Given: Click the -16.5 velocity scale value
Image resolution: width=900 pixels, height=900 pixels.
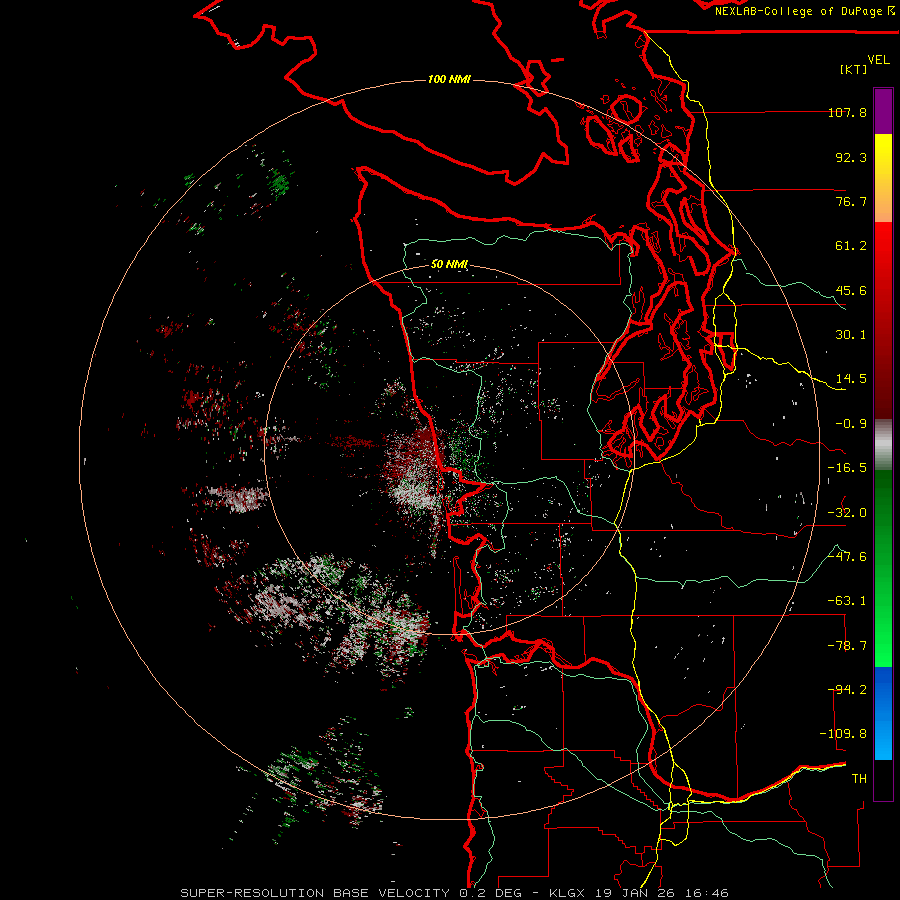Looking at the screenshot, I should (847, 468).
